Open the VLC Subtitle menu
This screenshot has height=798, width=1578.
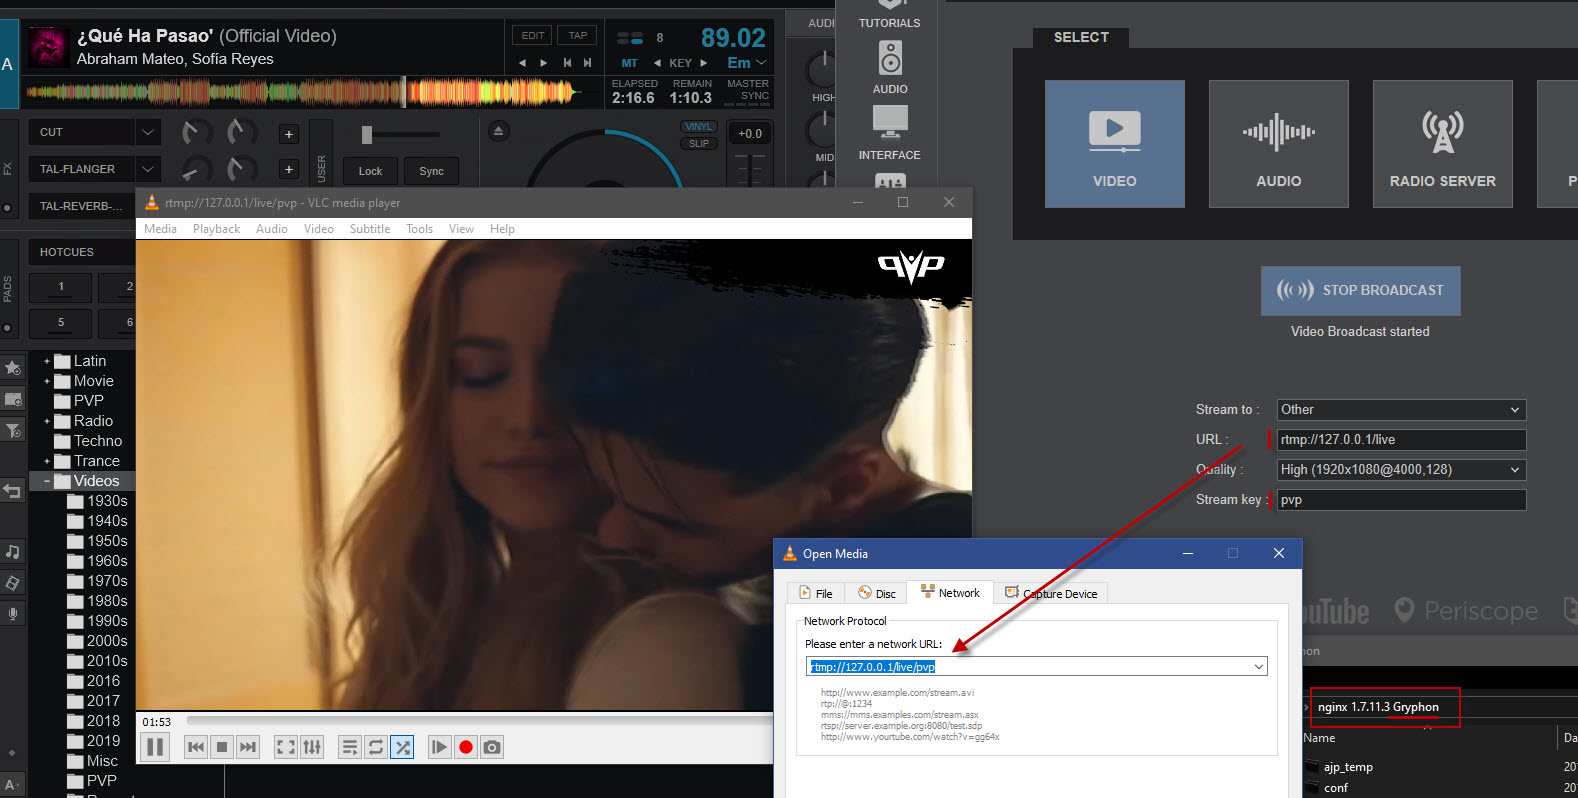(370, 229)
